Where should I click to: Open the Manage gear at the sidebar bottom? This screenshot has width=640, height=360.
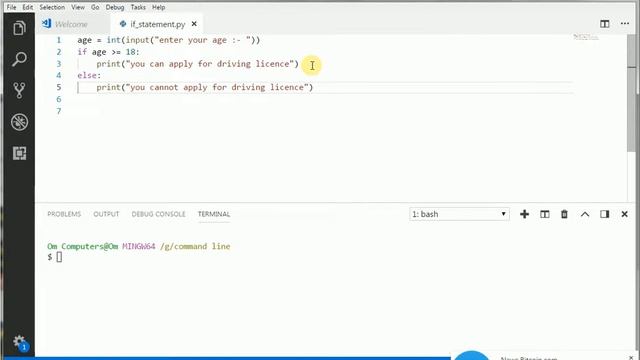pyautogui.click(x=19, y=342)
